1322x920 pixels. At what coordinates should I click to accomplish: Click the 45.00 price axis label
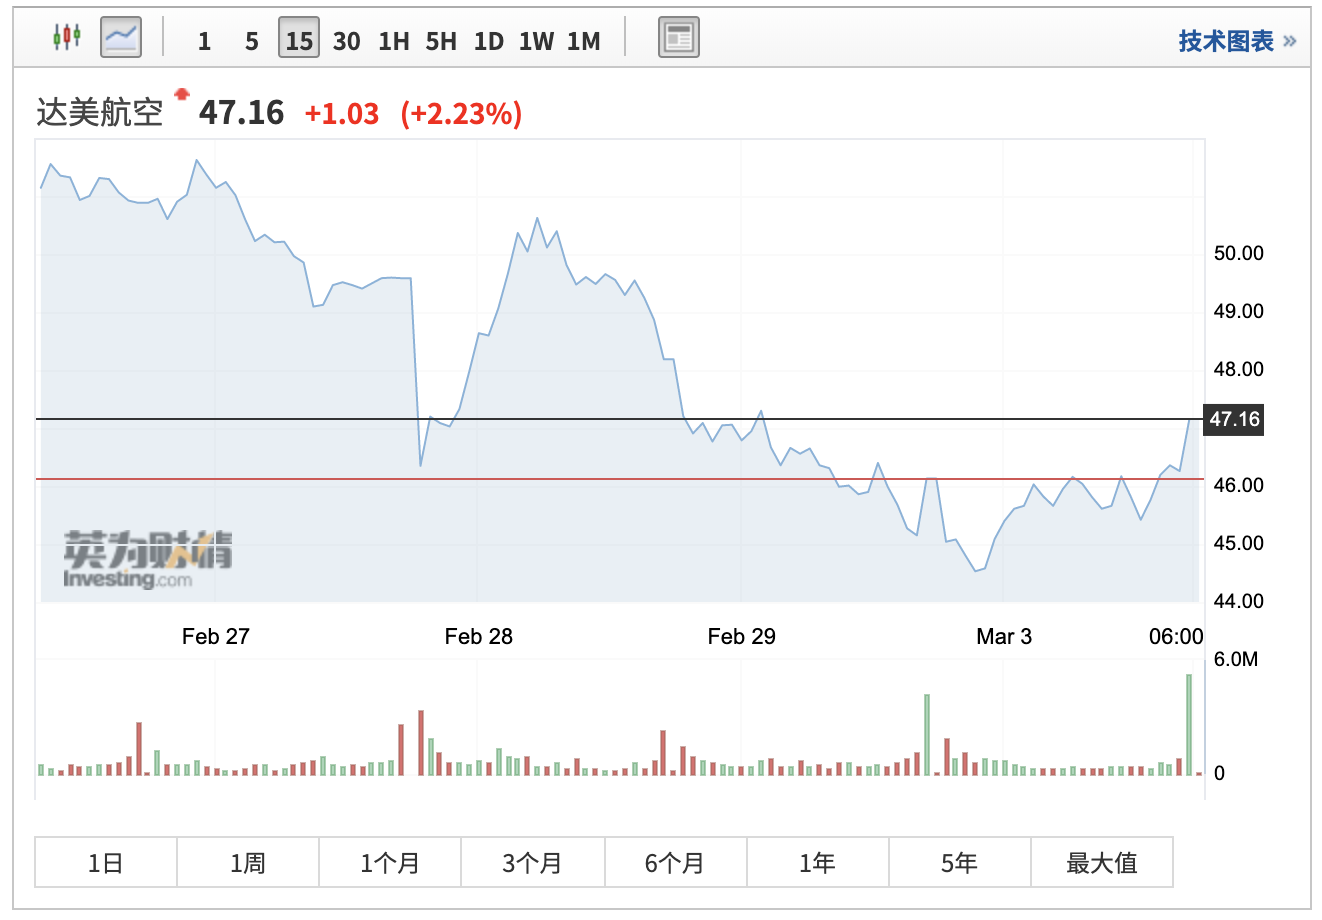(x=1239, y=544)
